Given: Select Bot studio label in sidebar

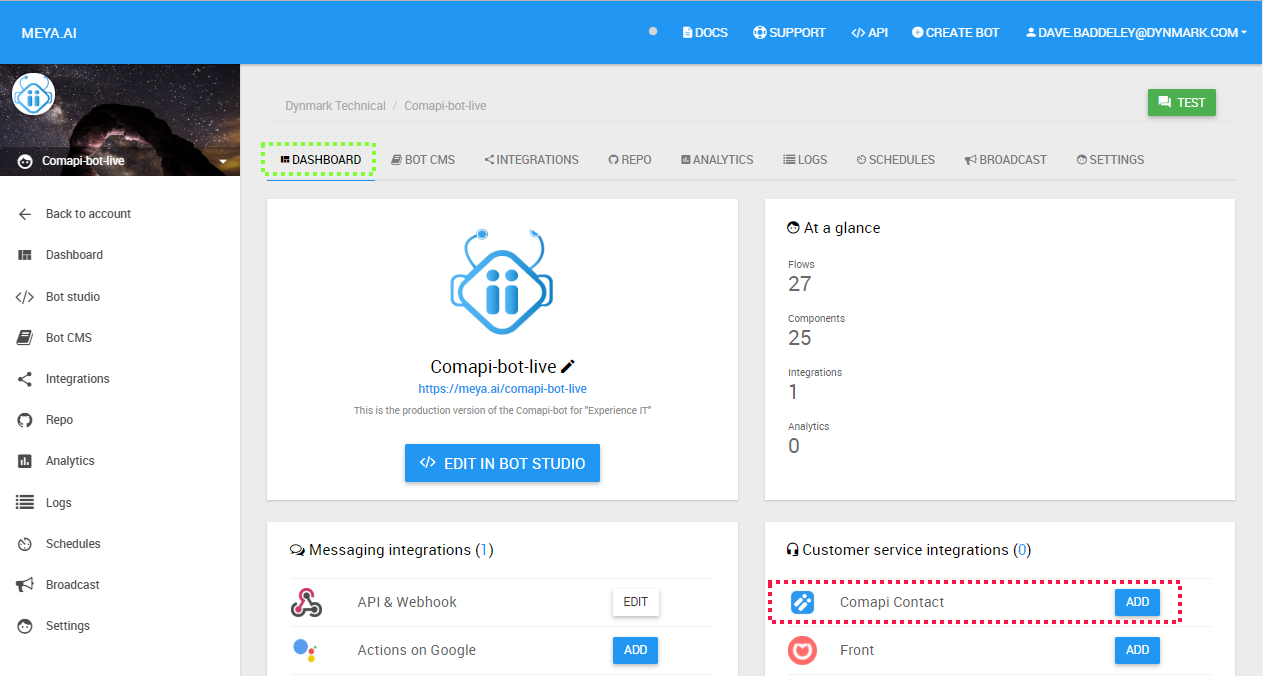Looking at the screenshot, I should 73,297.
